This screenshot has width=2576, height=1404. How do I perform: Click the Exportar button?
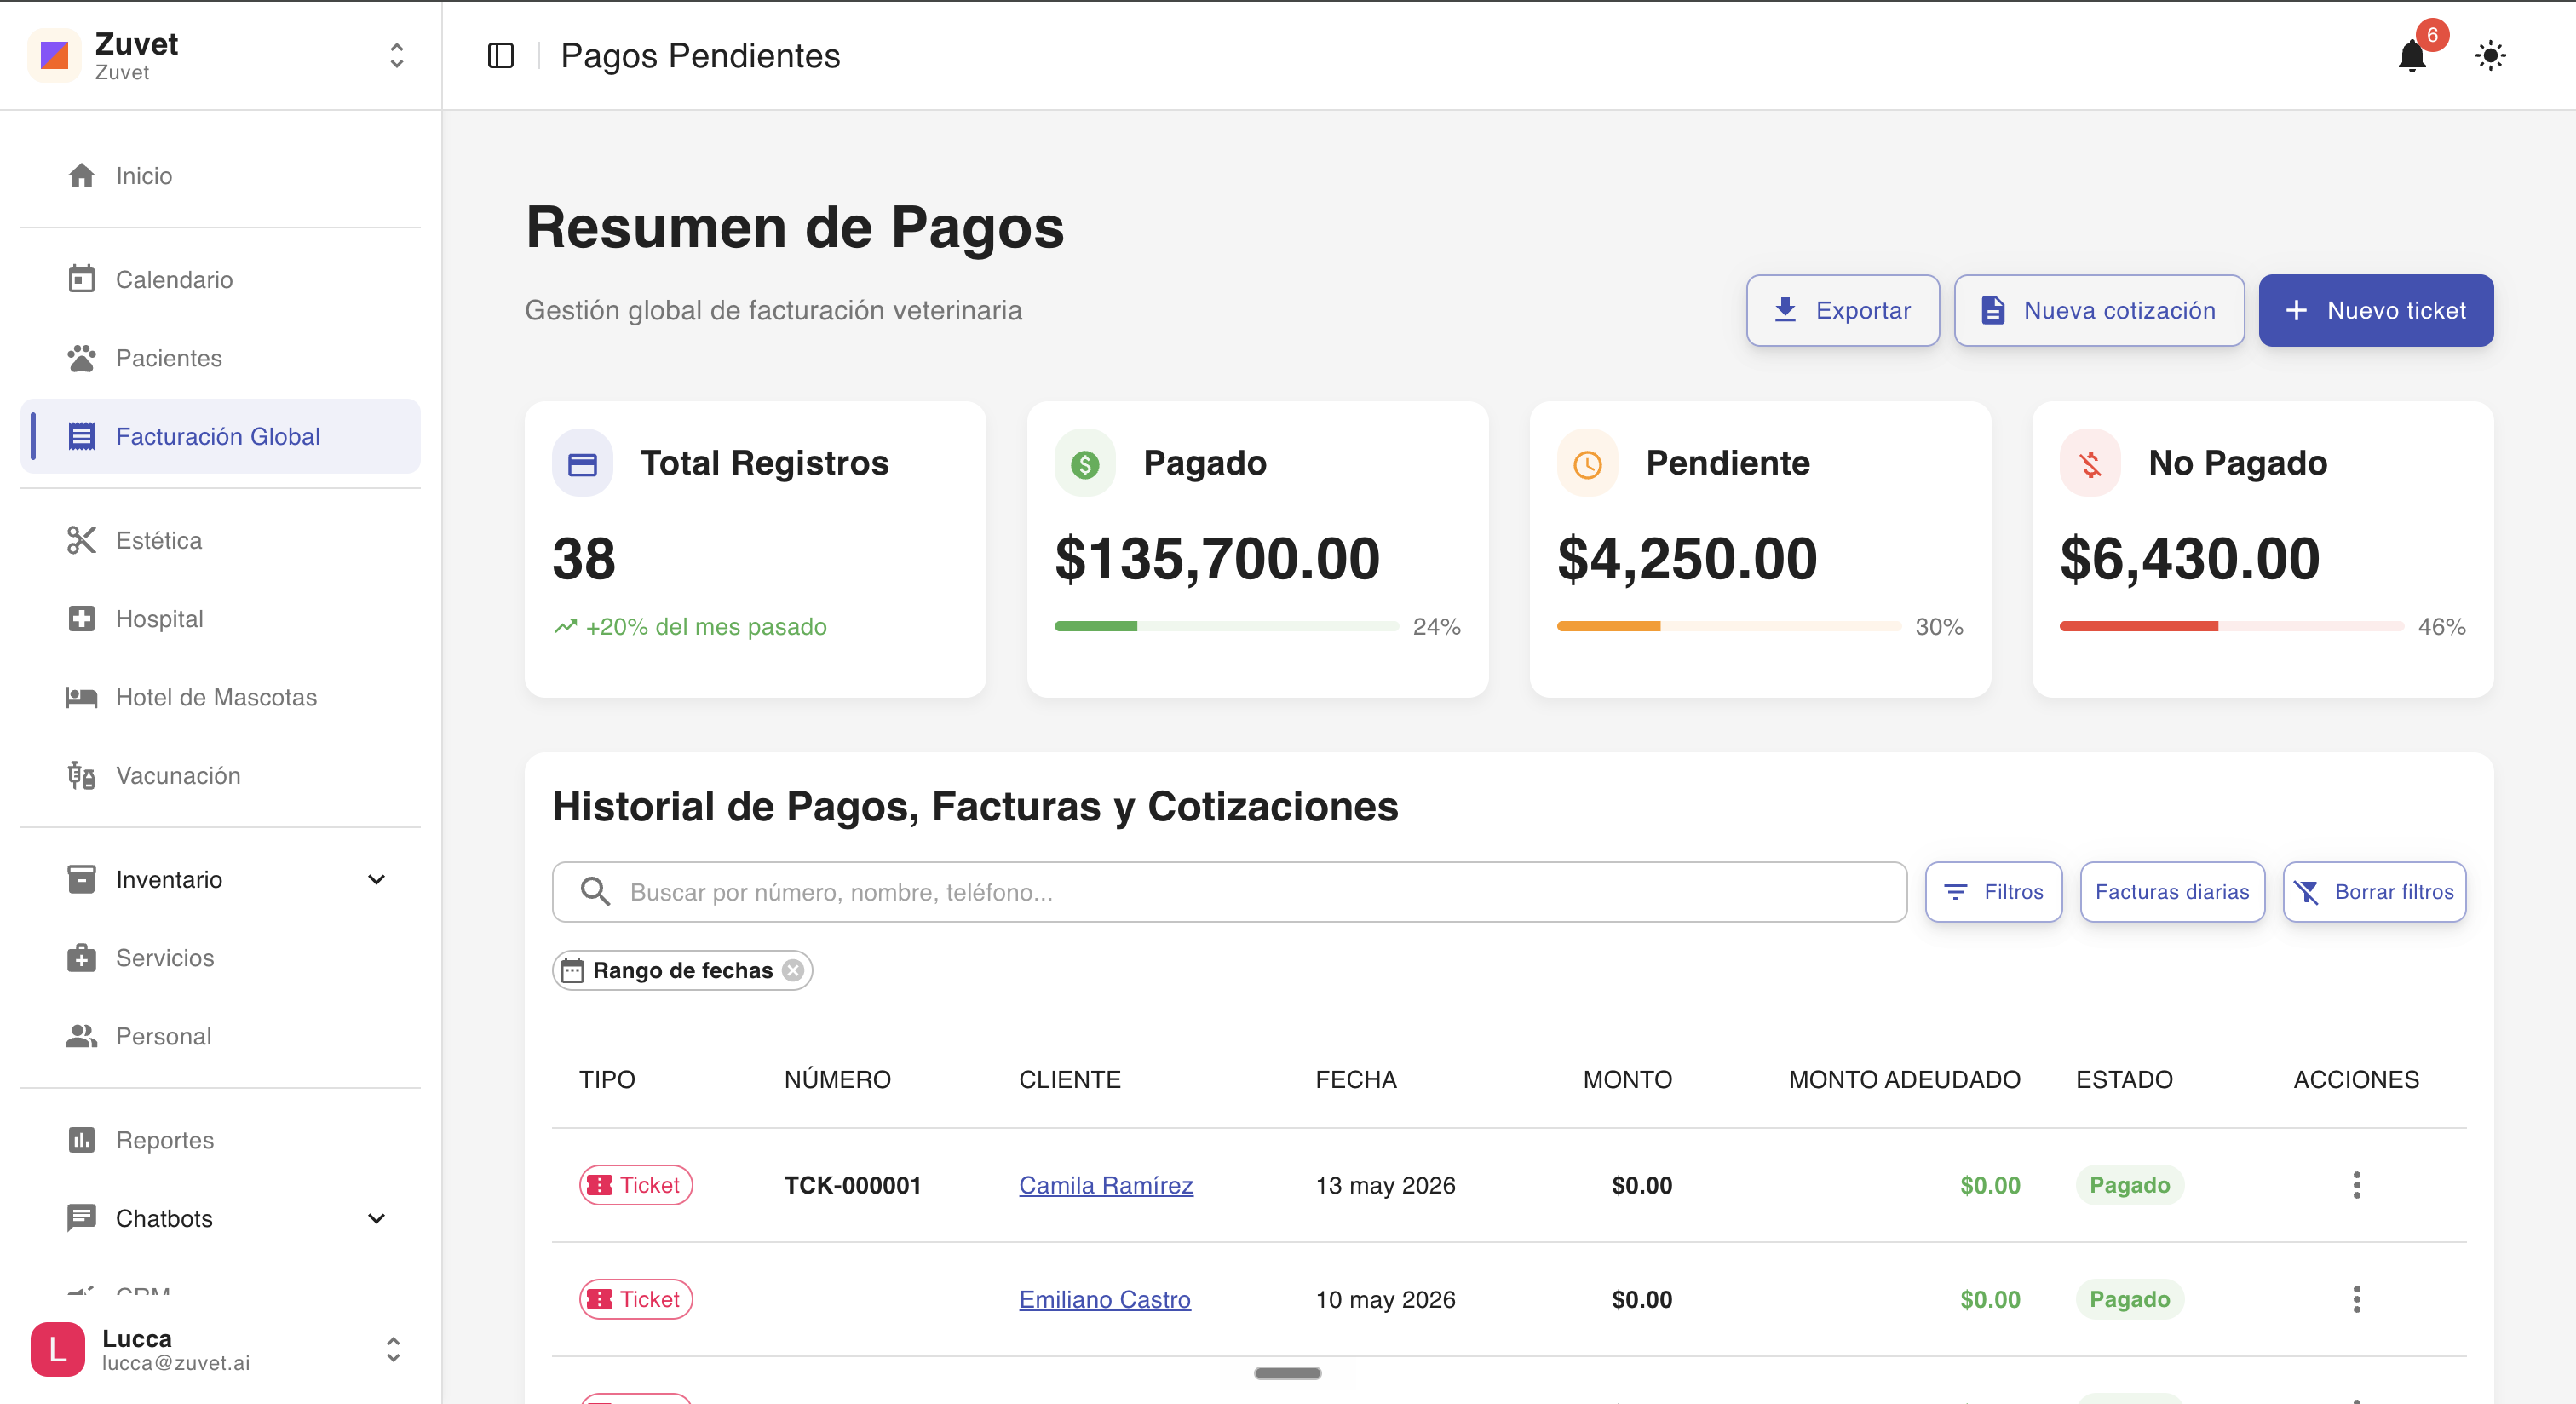click(x=1842, y=310)
